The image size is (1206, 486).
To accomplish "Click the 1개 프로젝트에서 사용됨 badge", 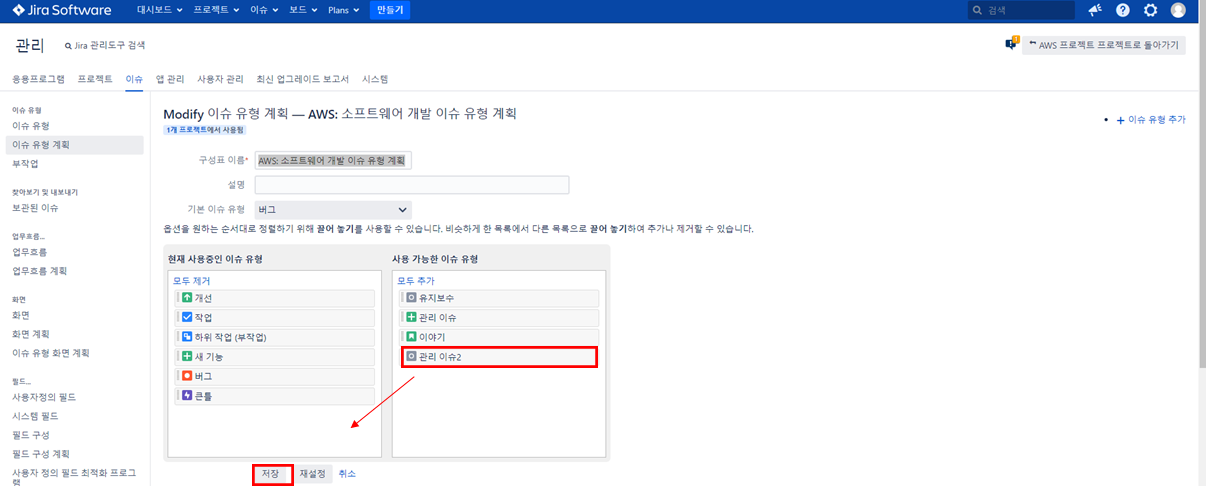I will click(x=205, y=130).
